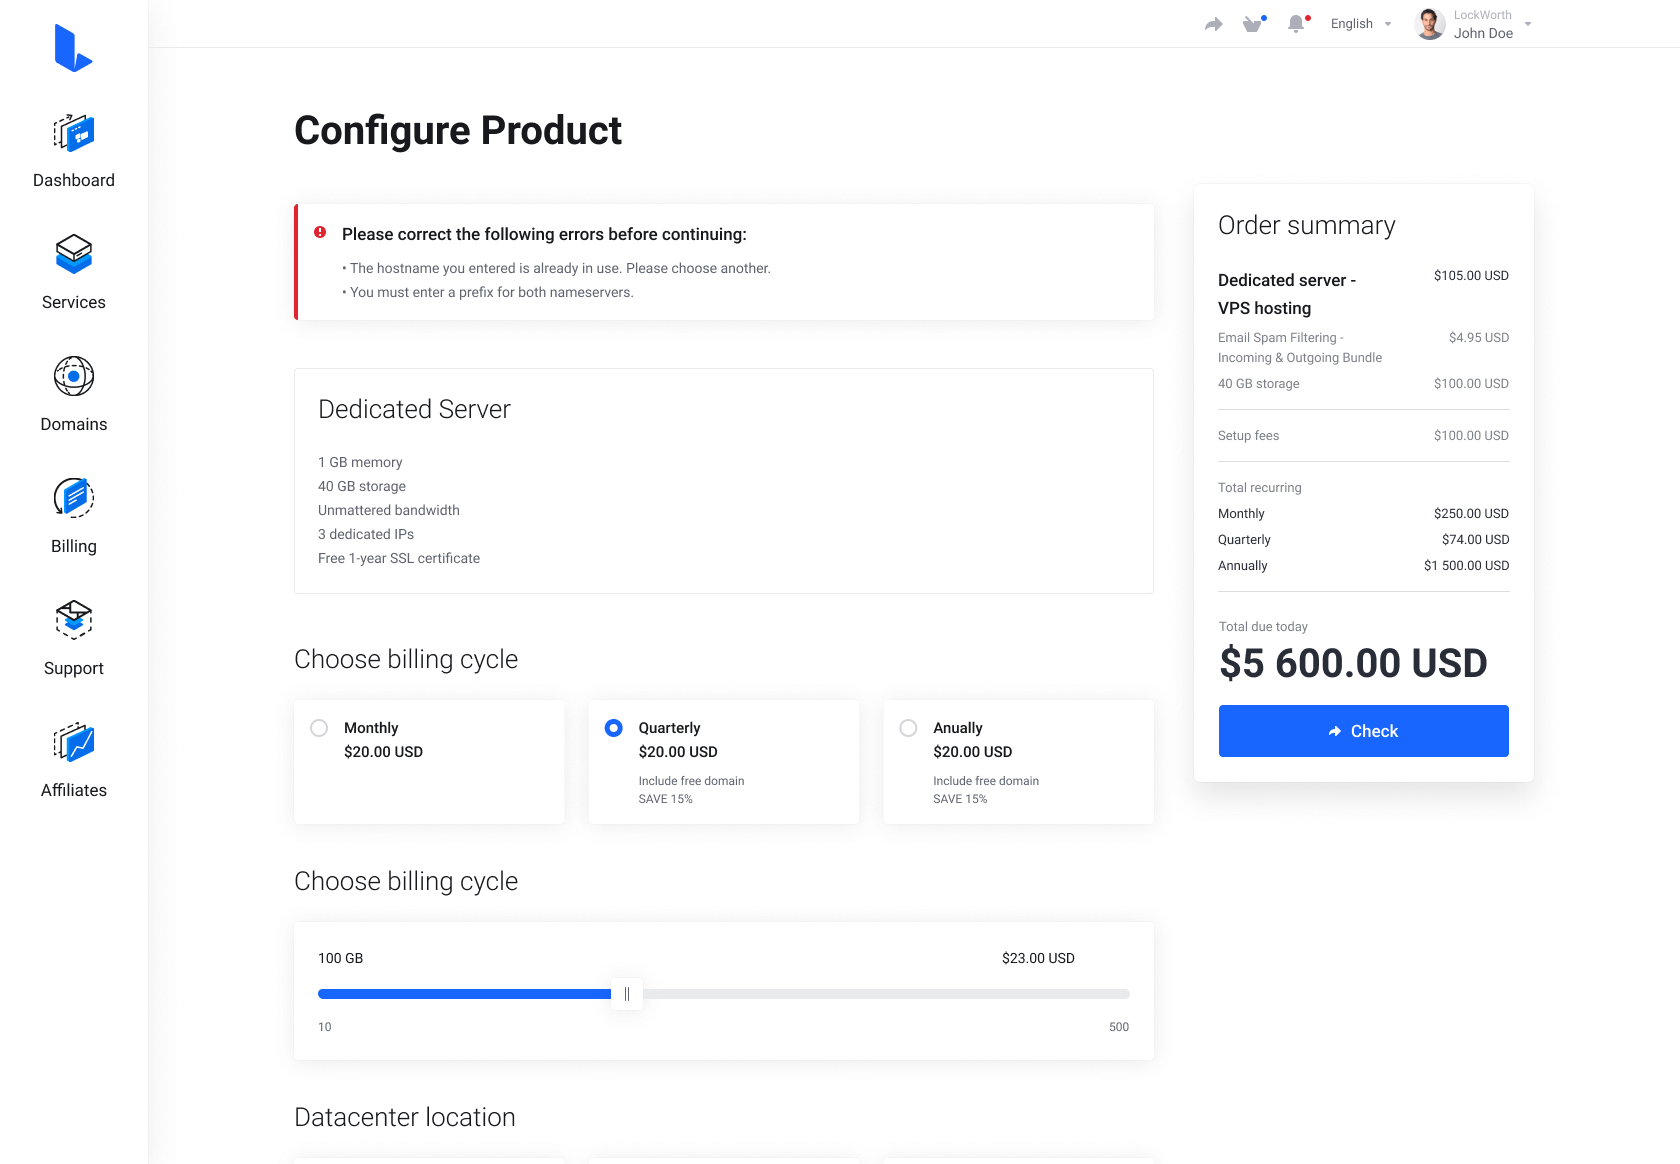This screenshot has height=1164, width=1680.
Task: Click 'Unmattered bandwidth' spec line
Action: [x=389, y=510]
